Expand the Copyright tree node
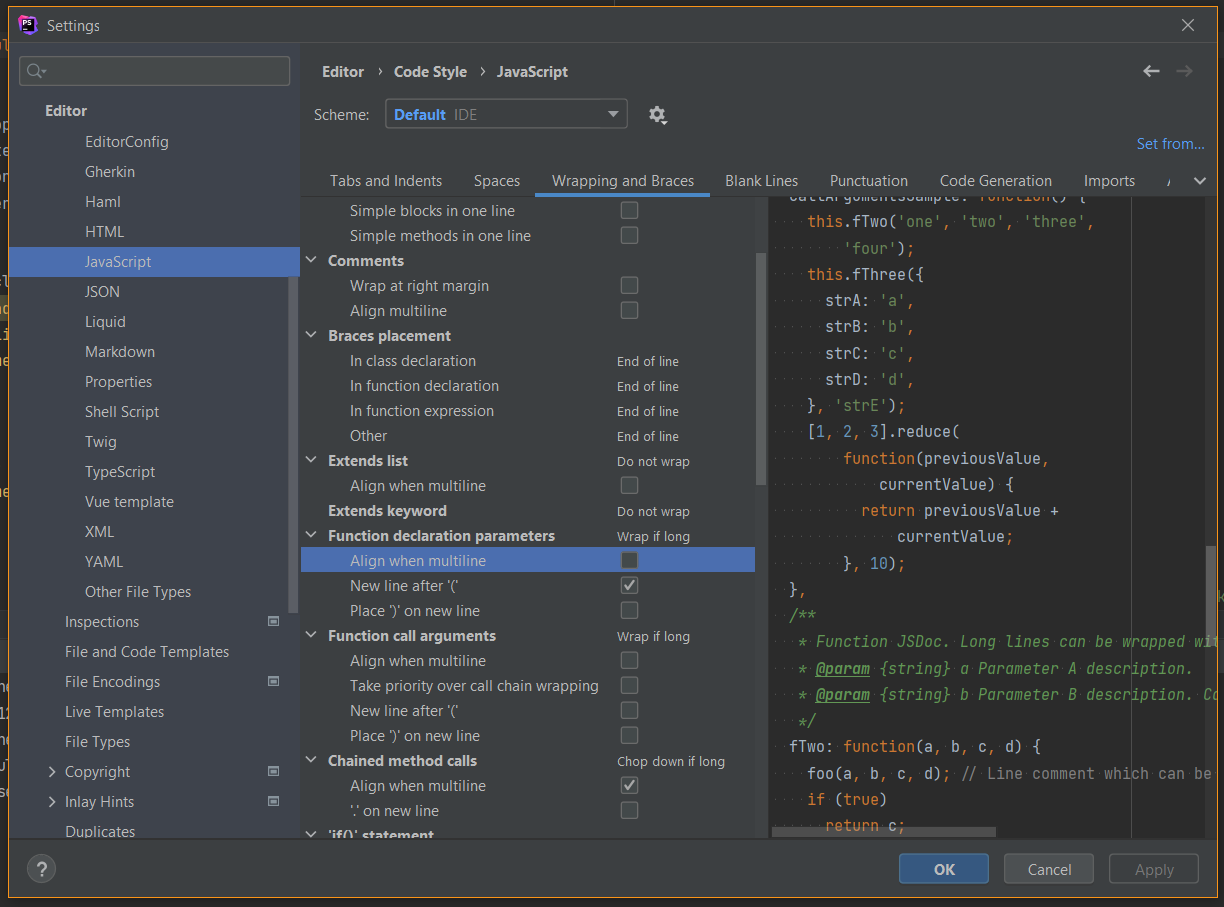This screenshot has width=1224, height=907. 52,772
